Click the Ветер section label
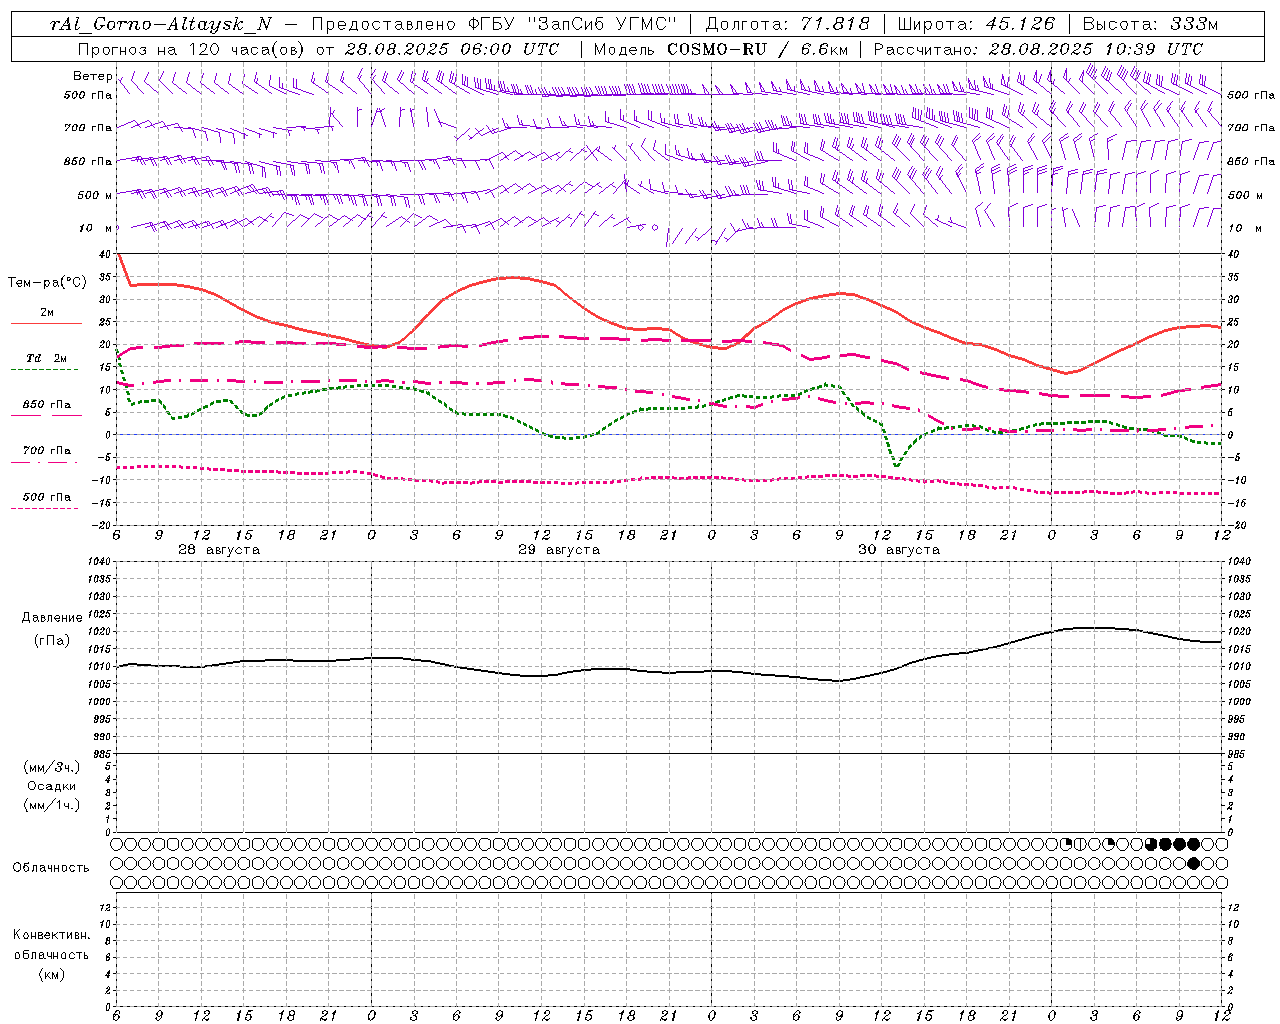This screenshot has height=1024, width=1280. 92,76
